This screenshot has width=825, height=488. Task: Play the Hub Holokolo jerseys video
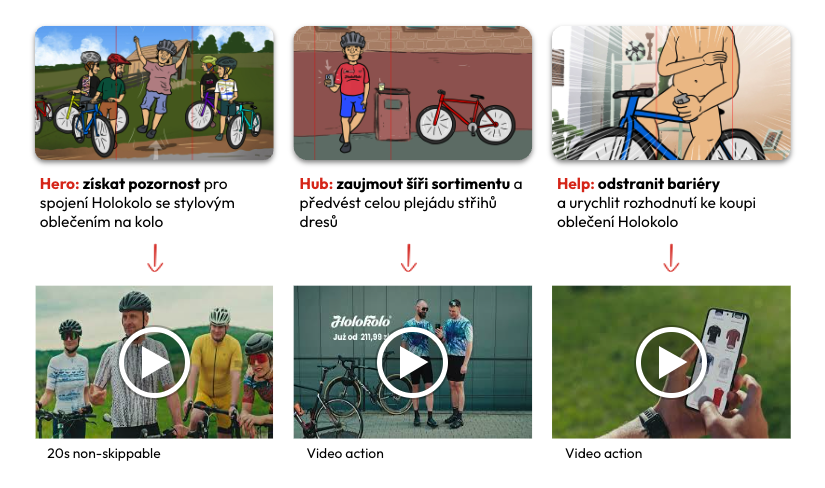[412, 362]
